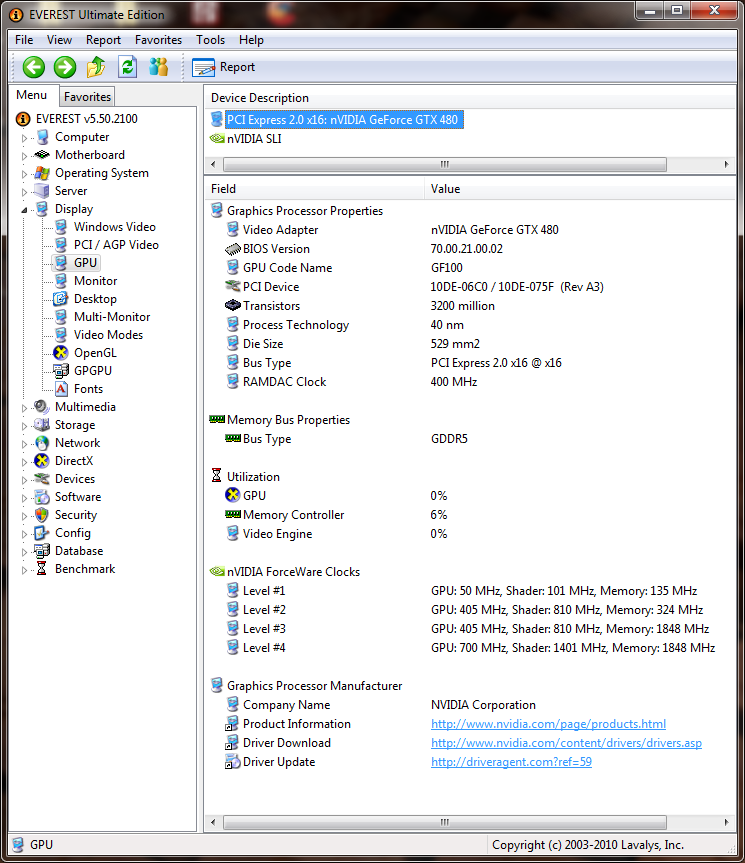Click the Security shield icon
Viewport: 745px width, 863px height.
click(x=41, y=515)
